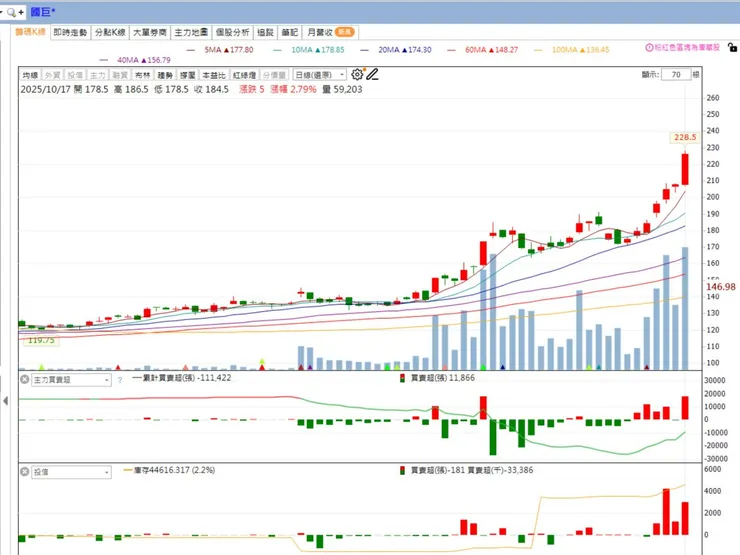This screenshot has width=740, height=555.
Task: Click 買賣超(張) 11,866 legend
Action: (437, 378)
